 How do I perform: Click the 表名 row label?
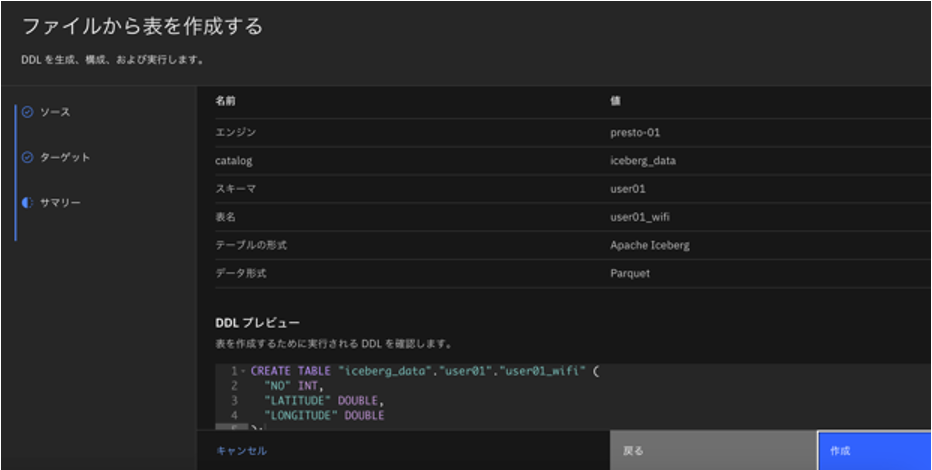pyautogui.click(x=225, y=217)
